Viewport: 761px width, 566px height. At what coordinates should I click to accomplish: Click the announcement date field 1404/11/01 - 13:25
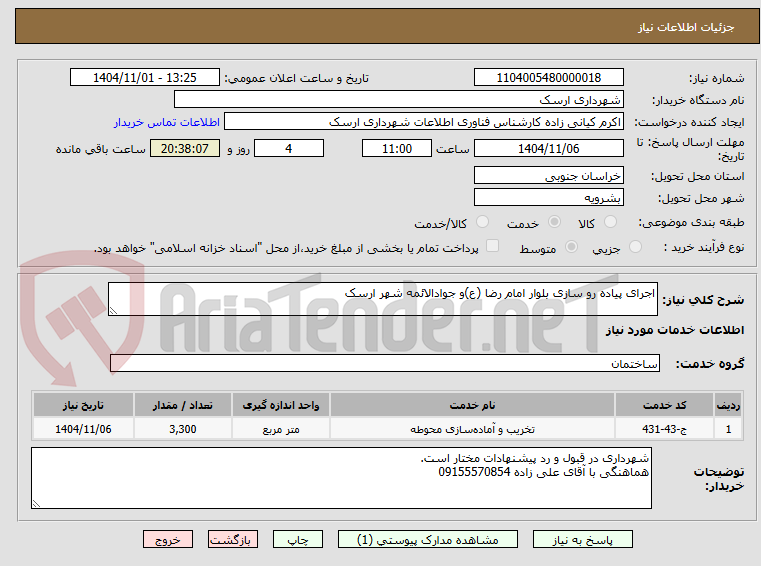coord(145,78)
